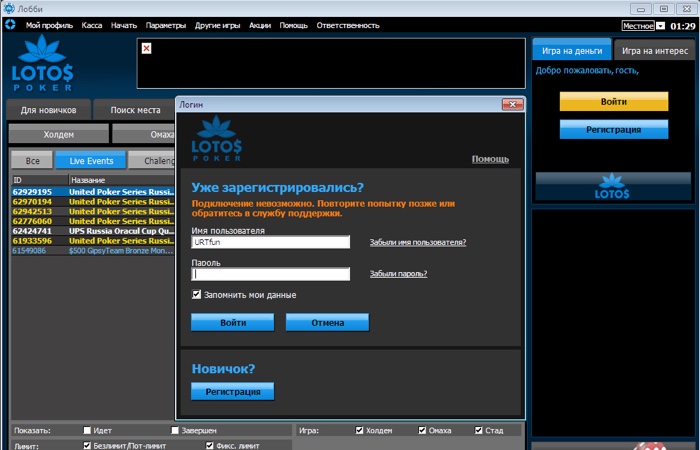The height and width of the screenshot is (450, 700).
Task: Toggle the Идет checkbox
Action: point(87,430)
